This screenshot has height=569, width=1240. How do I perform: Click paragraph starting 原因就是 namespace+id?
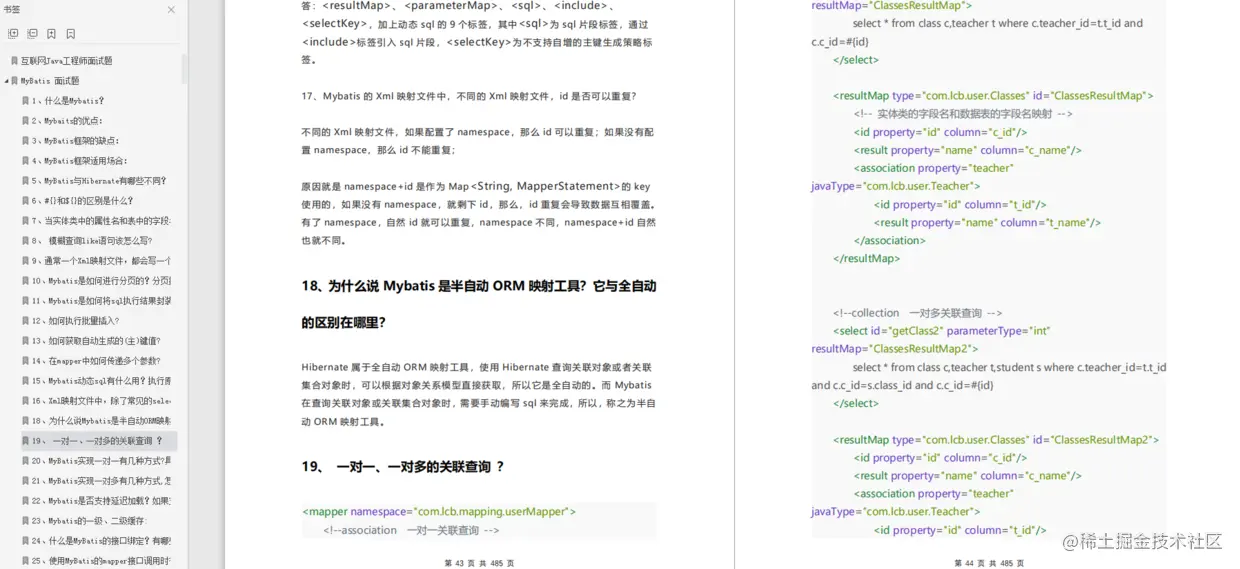tap(479, 214)
